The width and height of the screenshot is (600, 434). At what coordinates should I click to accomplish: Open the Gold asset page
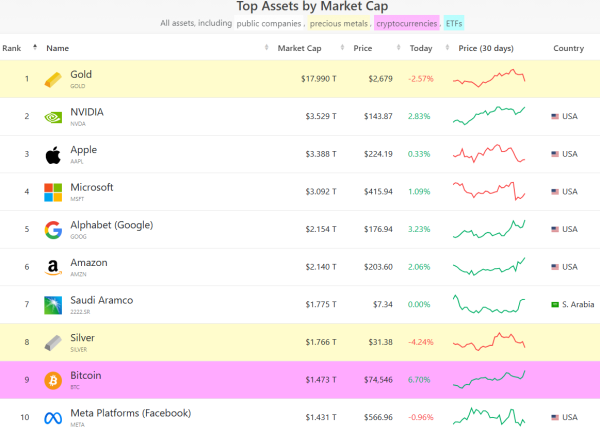[81, 74]
